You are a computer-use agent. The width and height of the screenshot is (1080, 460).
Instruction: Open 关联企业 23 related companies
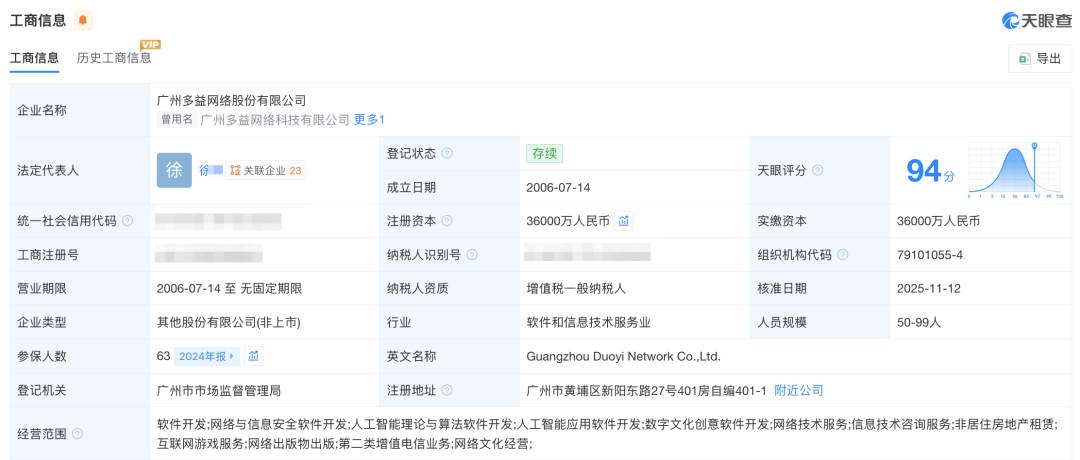[x=266, y=171]
